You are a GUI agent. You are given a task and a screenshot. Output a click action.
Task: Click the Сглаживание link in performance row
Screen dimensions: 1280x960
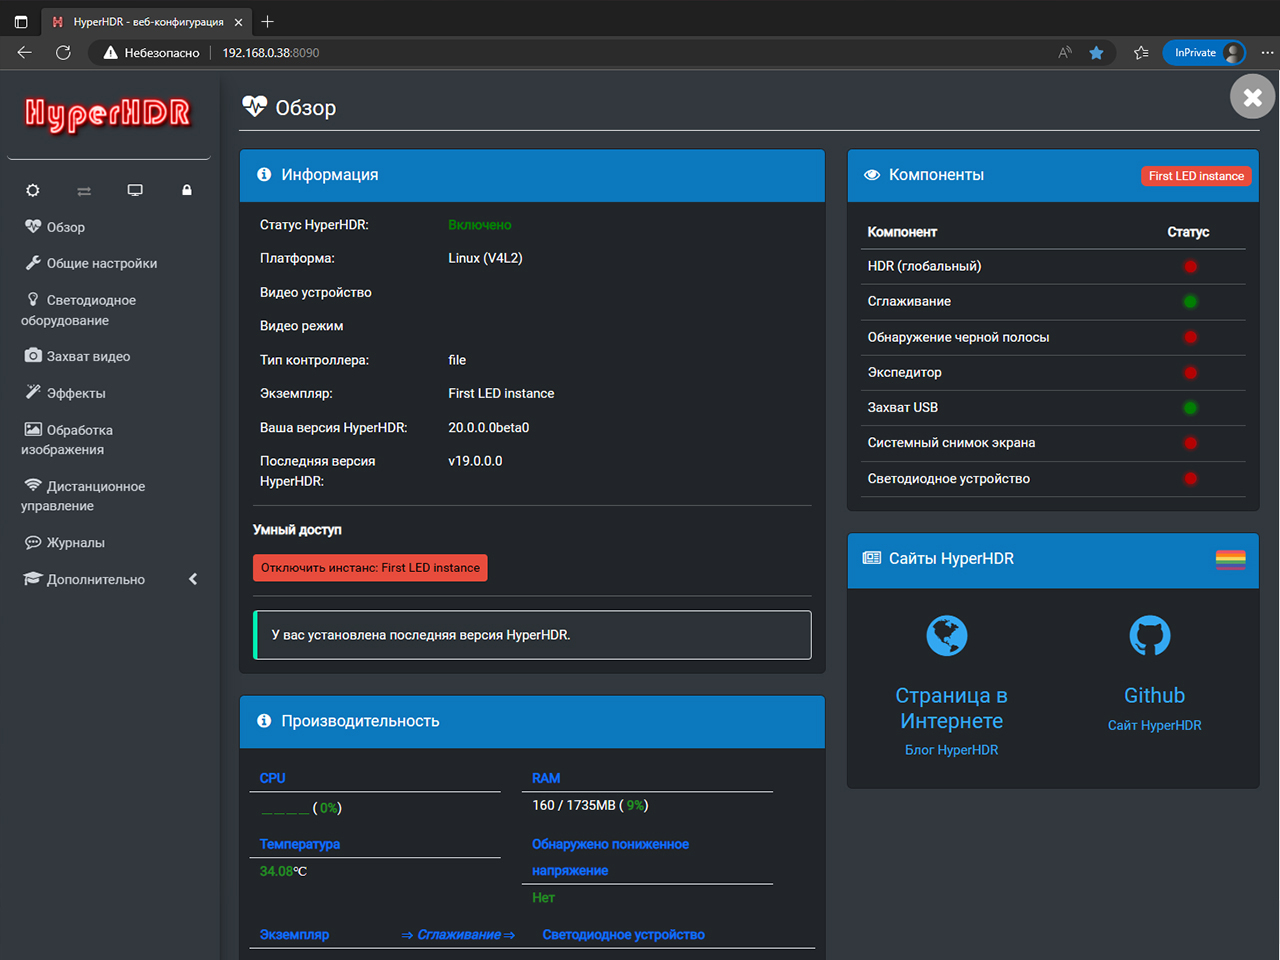click(x=458, y=935)
